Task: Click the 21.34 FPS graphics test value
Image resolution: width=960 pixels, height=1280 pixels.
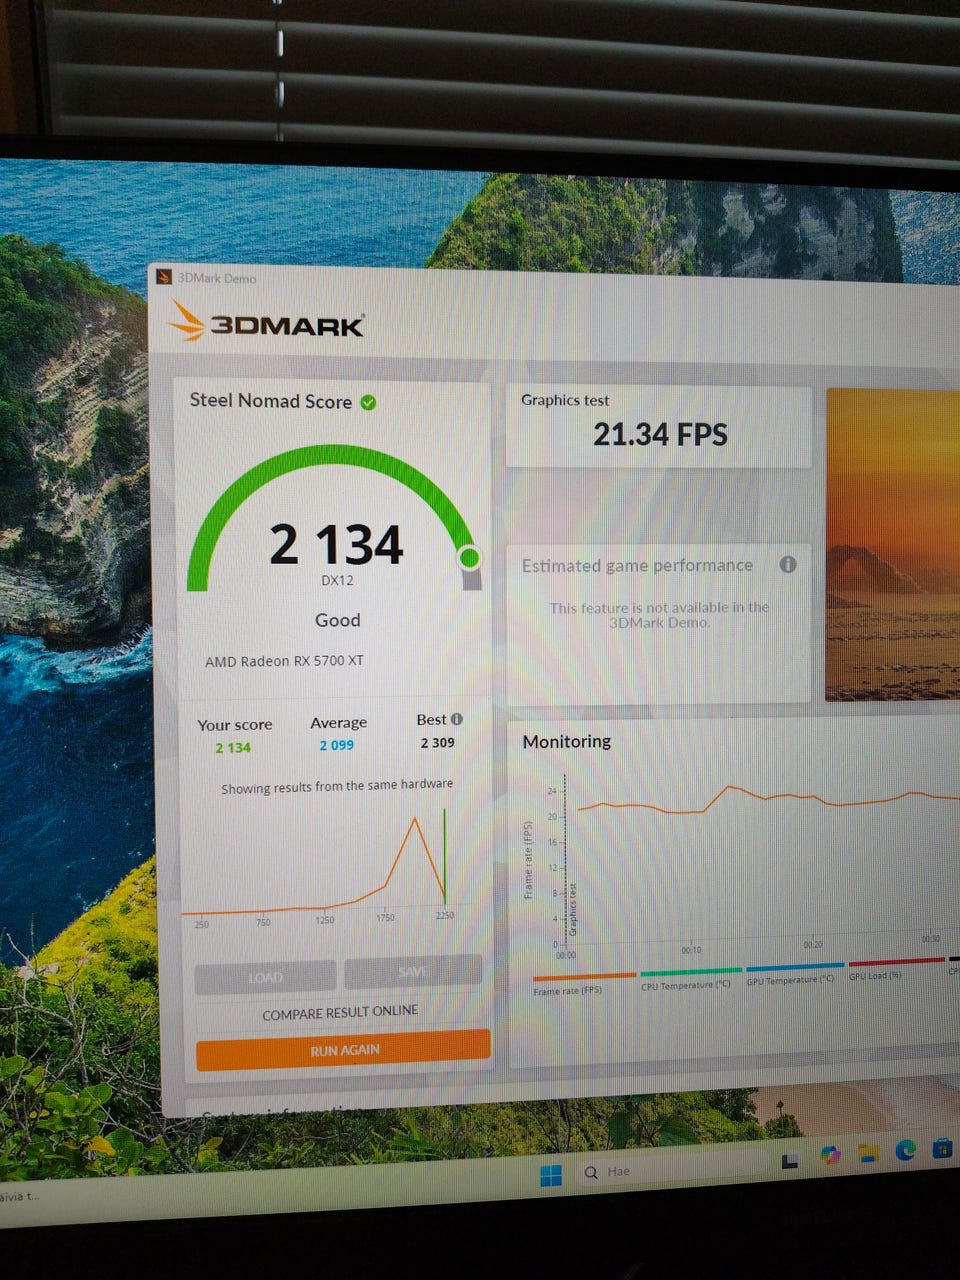Action: click(x=660, y=434)
